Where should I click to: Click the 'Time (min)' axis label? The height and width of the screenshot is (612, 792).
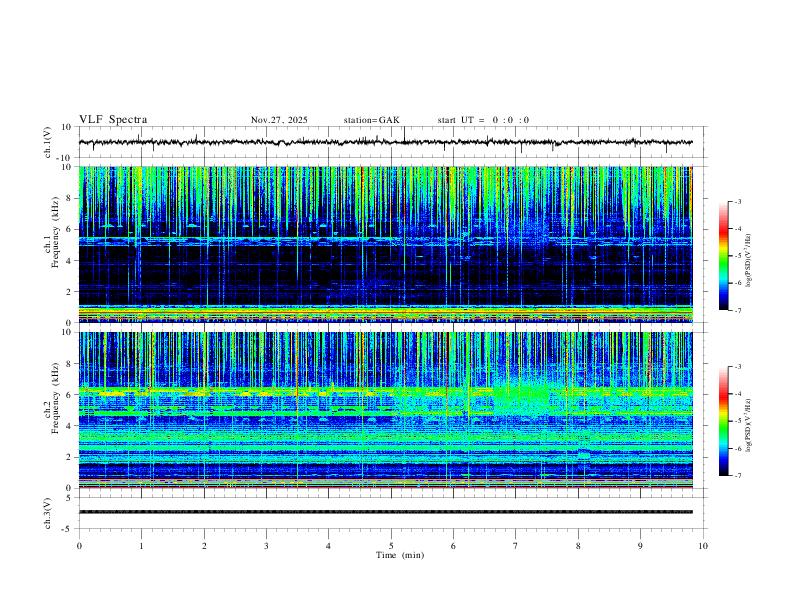[x=400, y=555]
